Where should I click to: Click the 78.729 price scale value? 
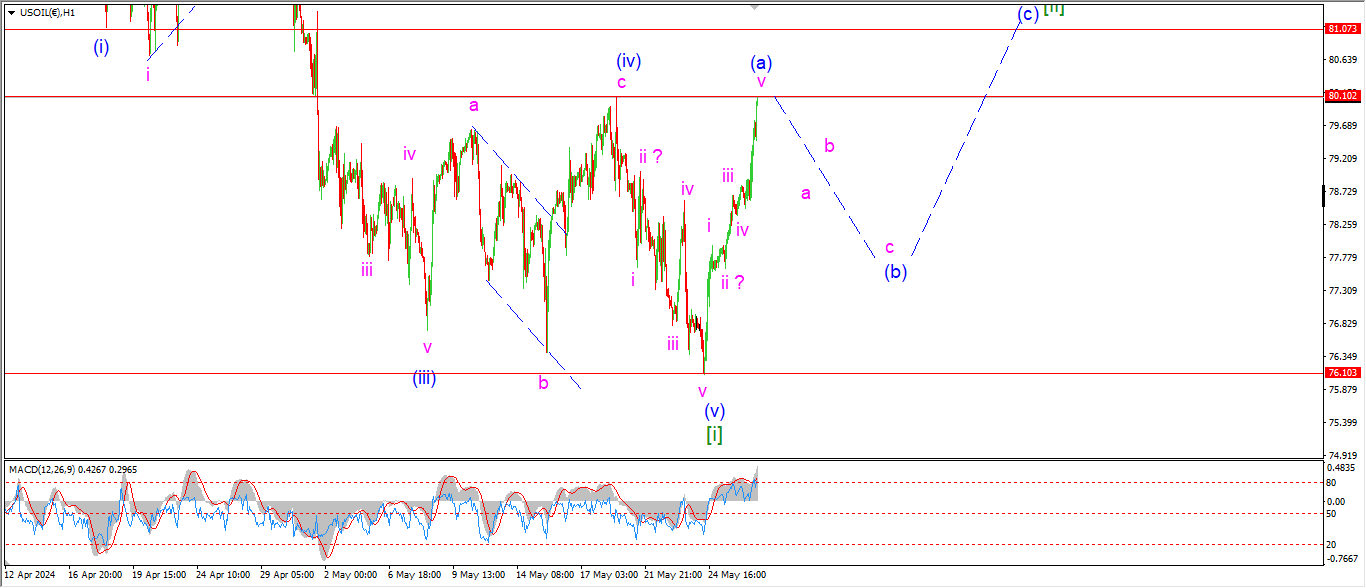(1341, 191)
